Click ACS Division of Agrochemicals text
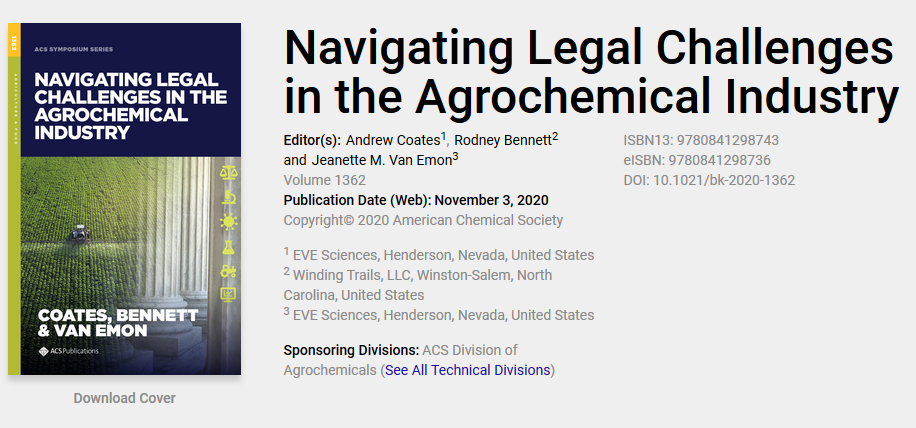The image size is (916, 428). point(401,360)
